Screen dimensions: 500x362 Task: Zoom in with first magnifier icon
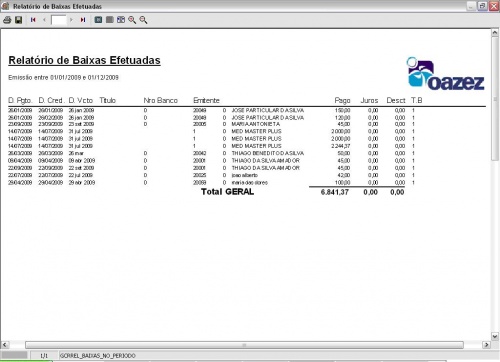[x=132, y=20]
